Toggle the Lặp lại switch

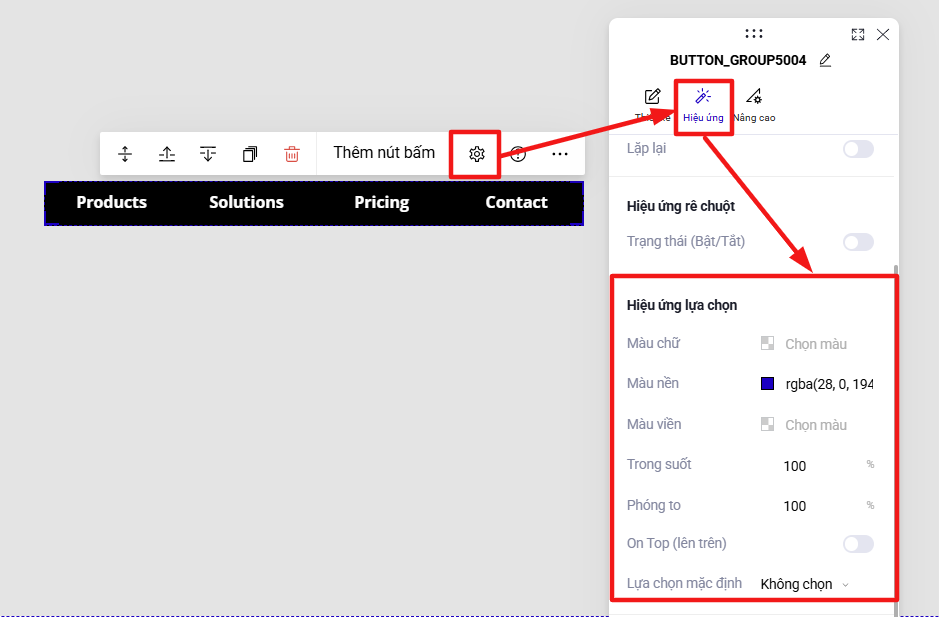[858, 149]
